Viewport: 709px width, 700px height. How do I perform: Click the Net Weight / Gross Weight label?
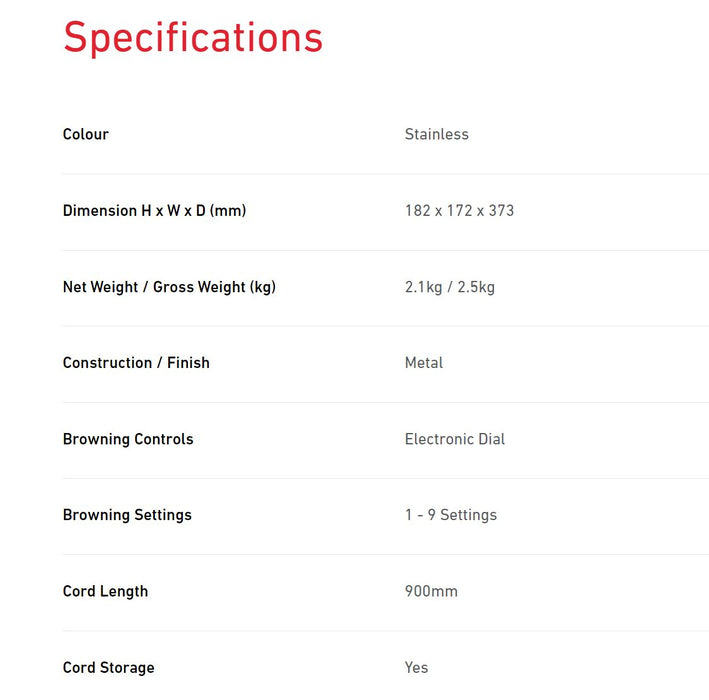(169, 287)
